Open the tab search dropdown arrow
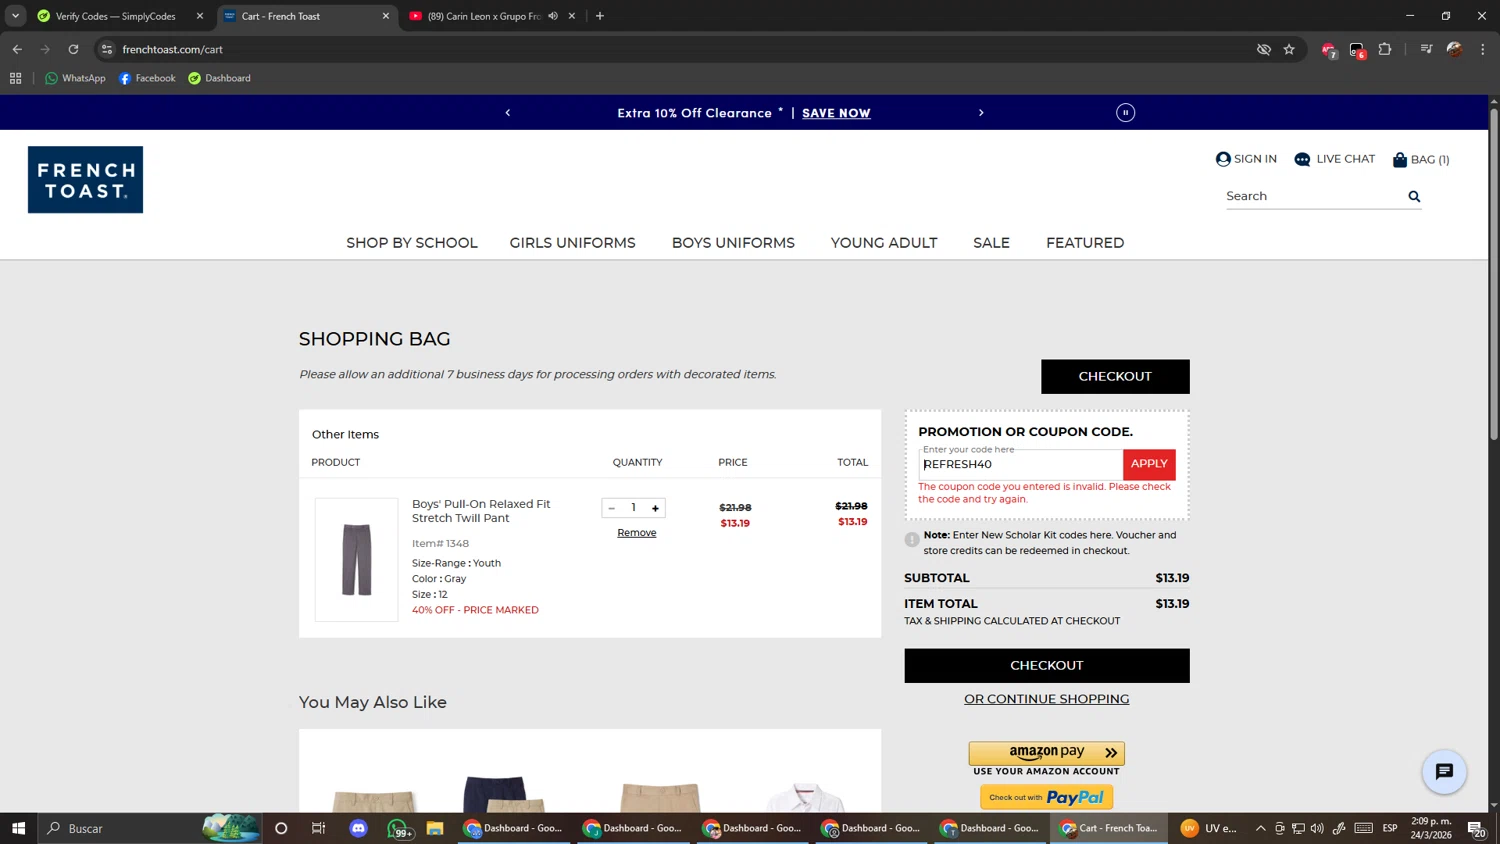1500x844 pixels. [x=15, y=16]
